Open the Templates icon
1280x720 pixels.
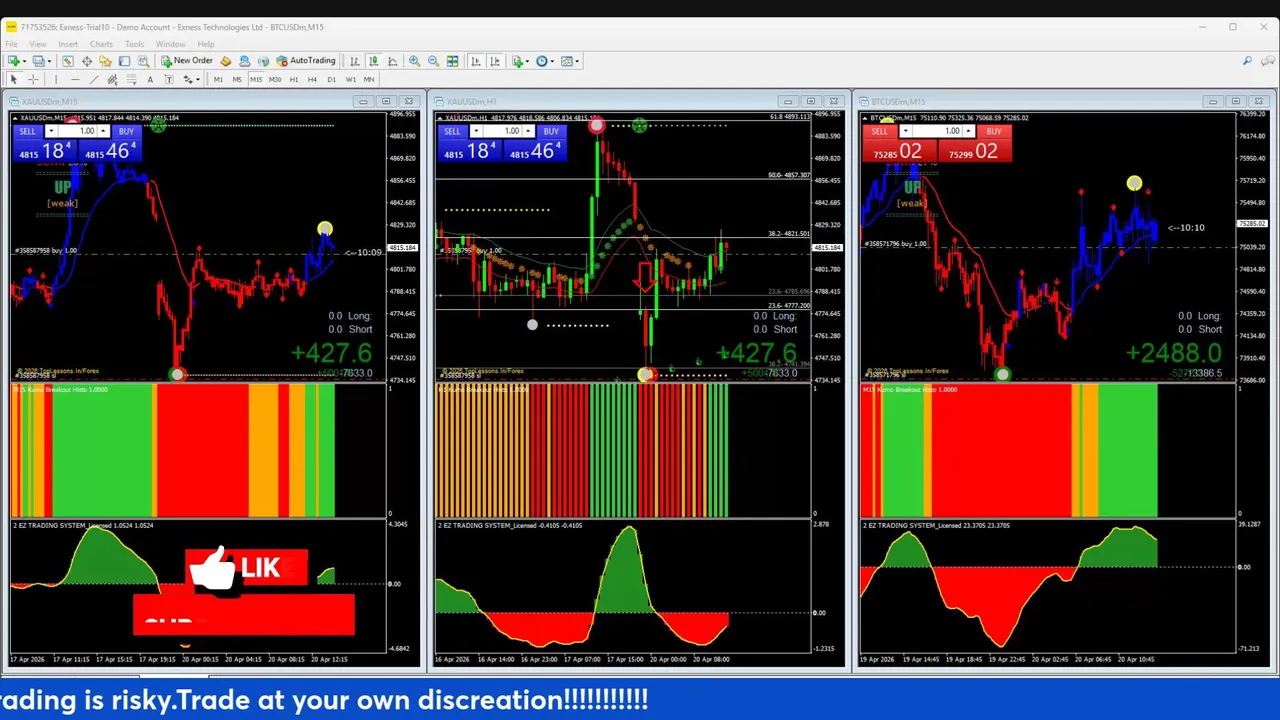566,61
